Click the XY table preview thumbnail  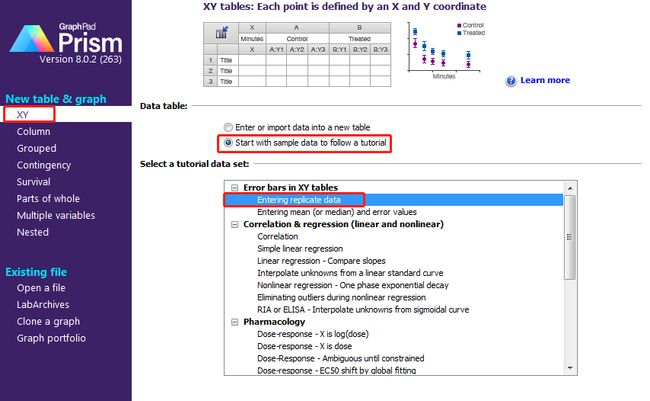(x=297, y=54)
